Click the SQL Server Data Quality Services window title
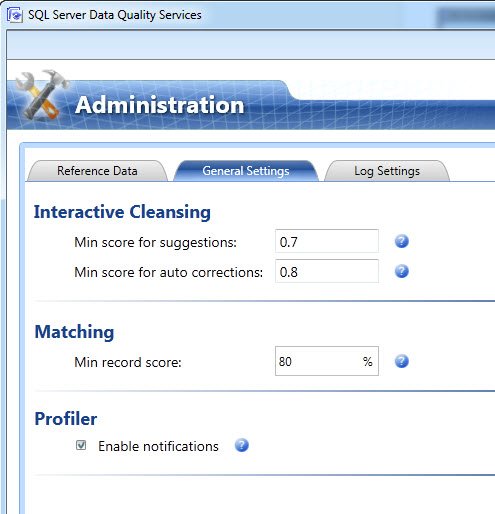Image resolution: width=495 pixels, height=514 pixels. coord(115,15)
